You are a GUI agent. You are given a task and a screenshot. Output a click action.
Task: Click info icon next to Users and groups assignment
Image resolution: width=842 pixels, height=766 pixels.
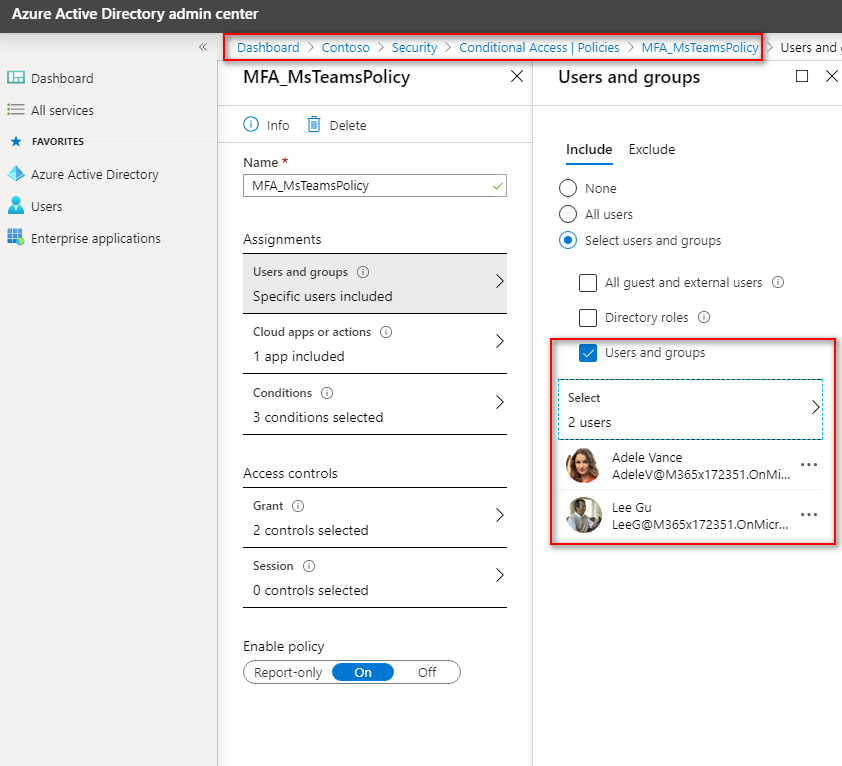363,272
